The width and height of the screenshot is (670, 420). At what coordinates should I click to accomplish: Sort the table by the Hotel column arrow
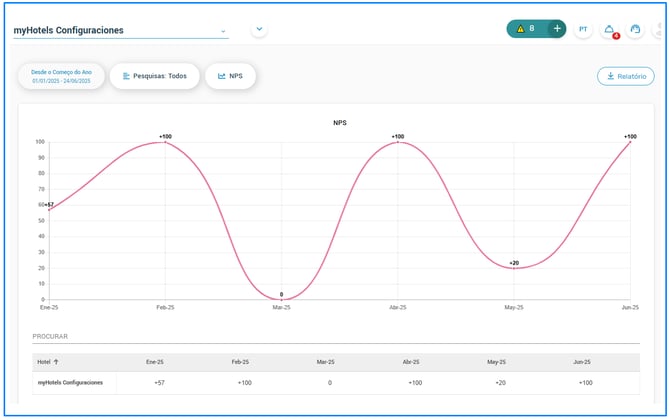coord(56,362)
